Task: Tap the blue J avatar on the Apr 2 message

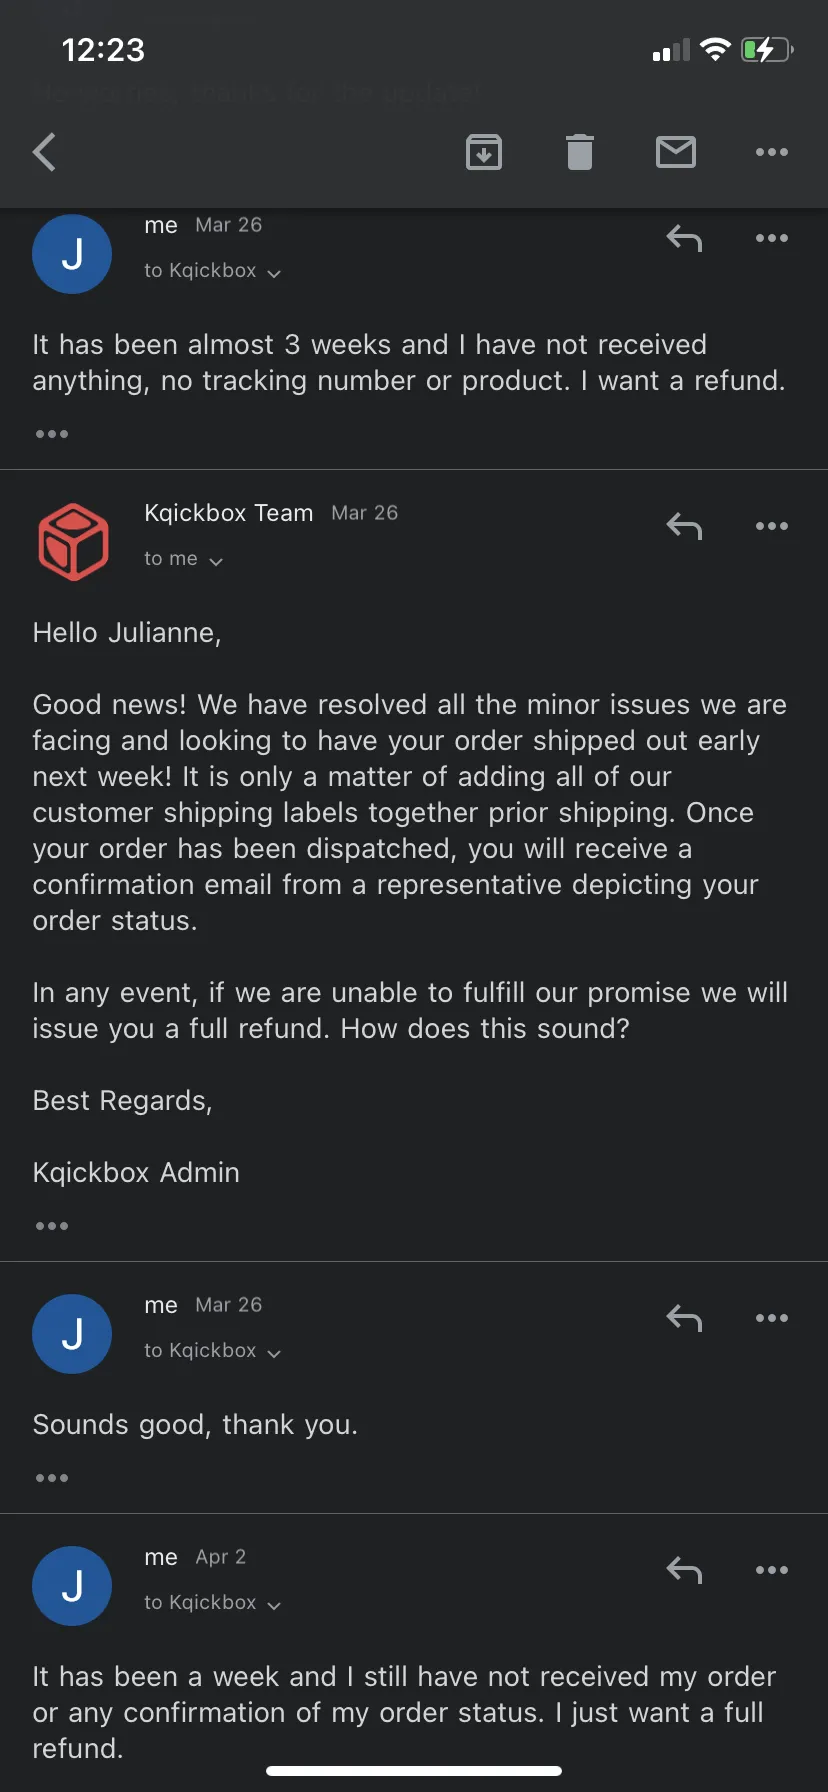Action: pyautogui.click(x=72, y=1586)
